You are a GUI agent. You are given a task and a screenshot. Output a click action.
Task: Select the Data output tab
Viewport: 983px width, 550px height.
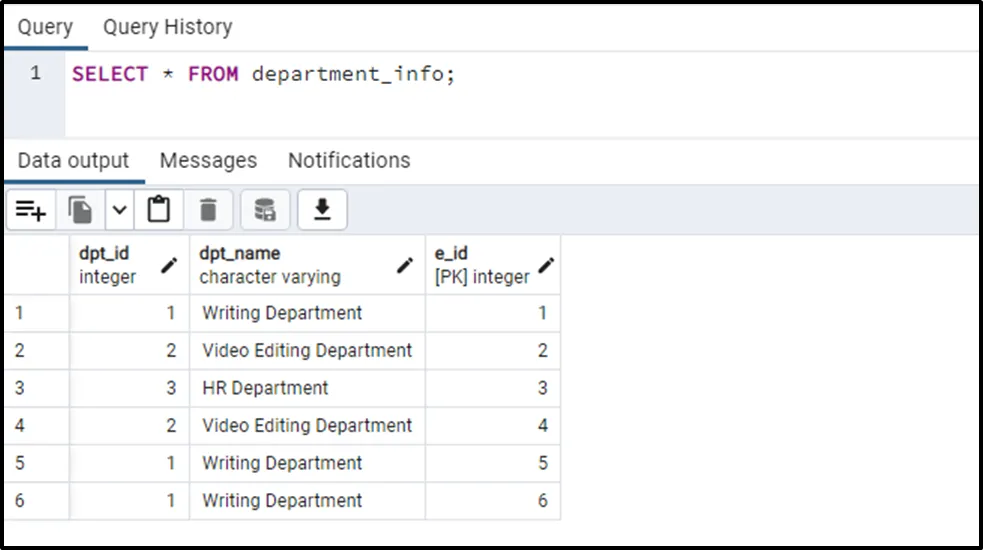(73, 160)
